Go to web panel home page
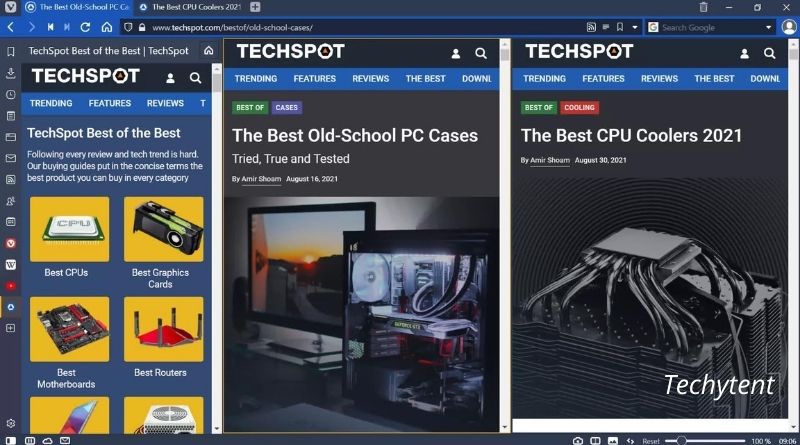Image resolution: width=800 pixels, height=445 pixels. (x=209, y=51)
